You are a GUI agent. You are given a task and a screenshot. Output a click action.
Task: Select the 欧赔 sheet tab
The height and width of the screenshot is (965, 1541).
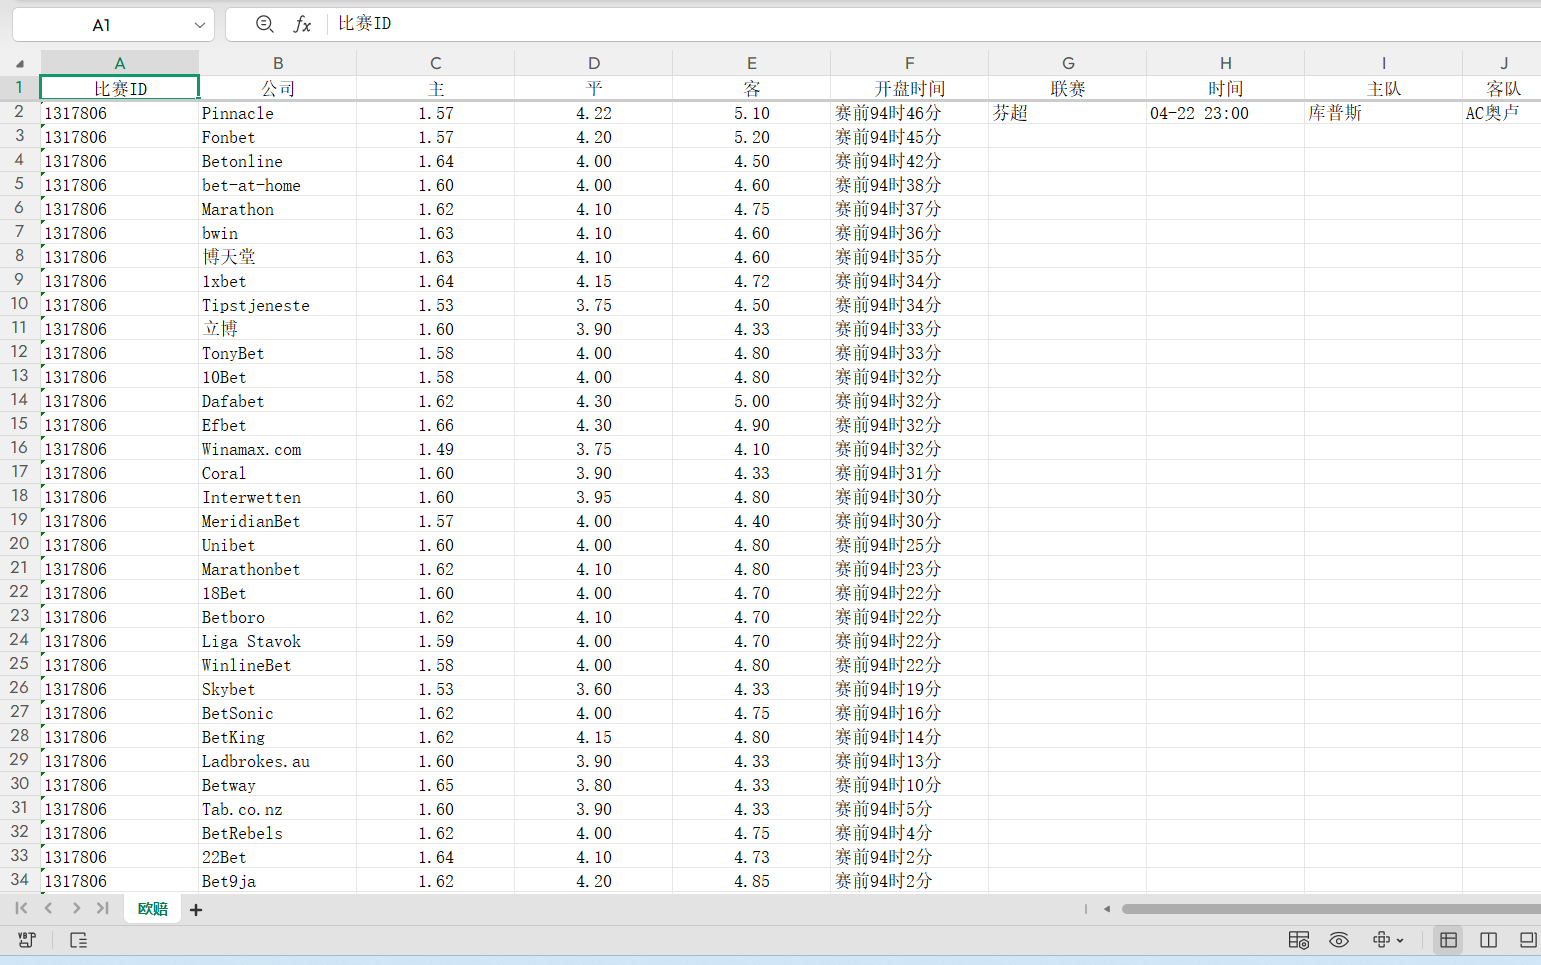[x=153, y=909]
